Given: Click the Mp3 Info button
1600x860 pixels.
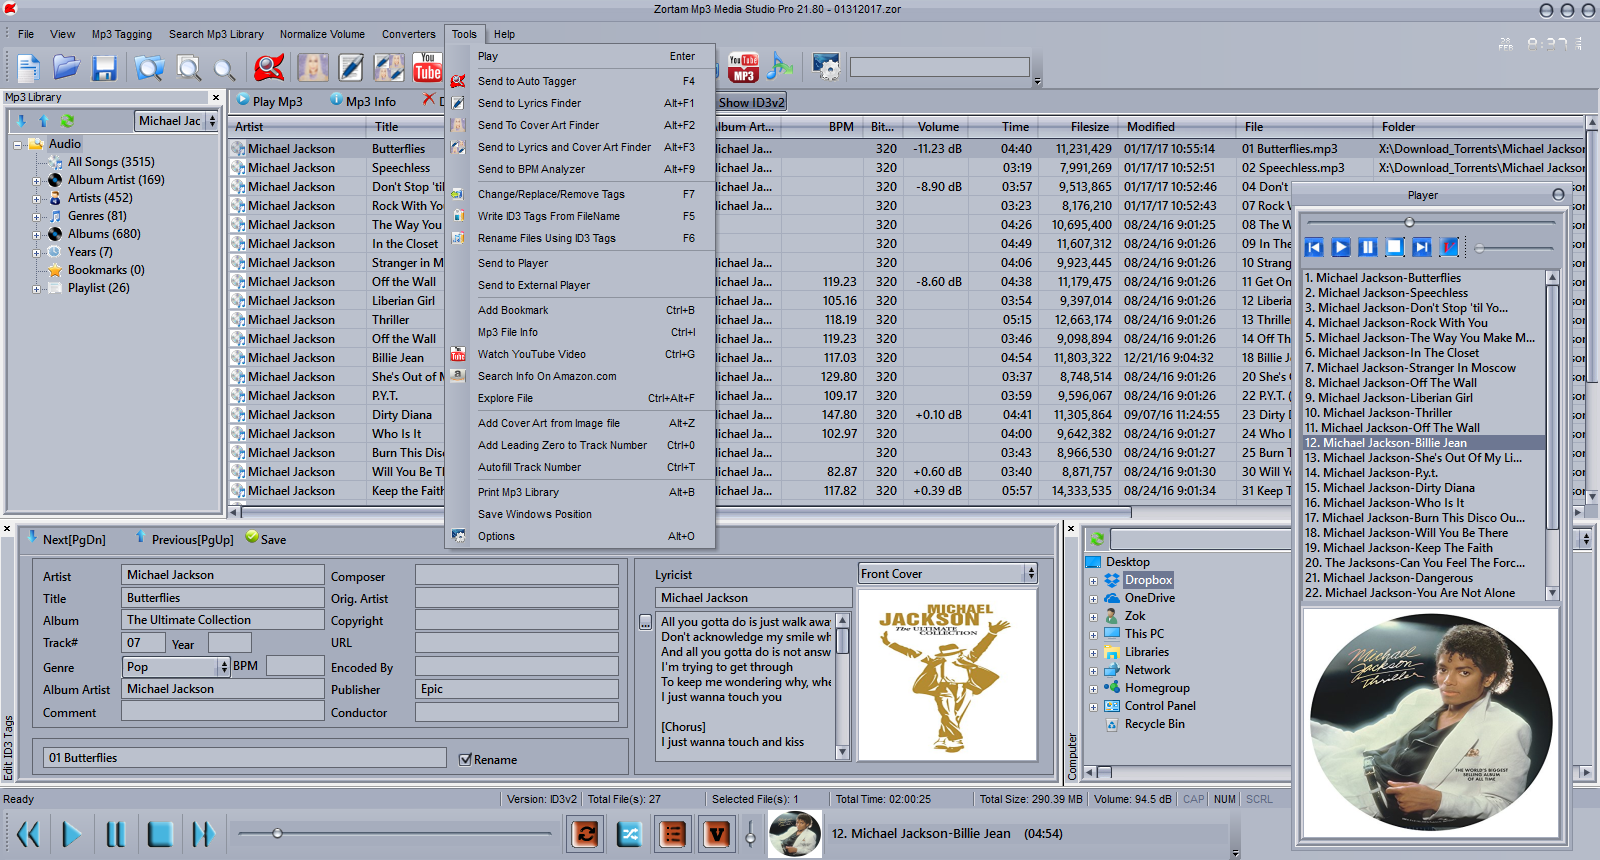Looking at the screenshot, I should [362, 101].
